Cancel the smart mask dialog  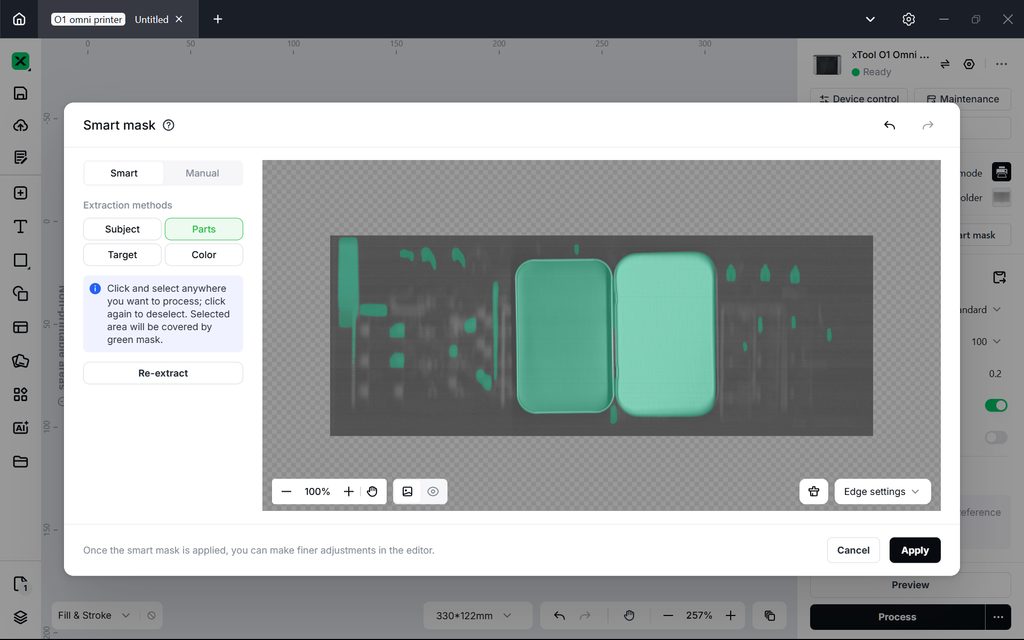[x=854, y=551]
